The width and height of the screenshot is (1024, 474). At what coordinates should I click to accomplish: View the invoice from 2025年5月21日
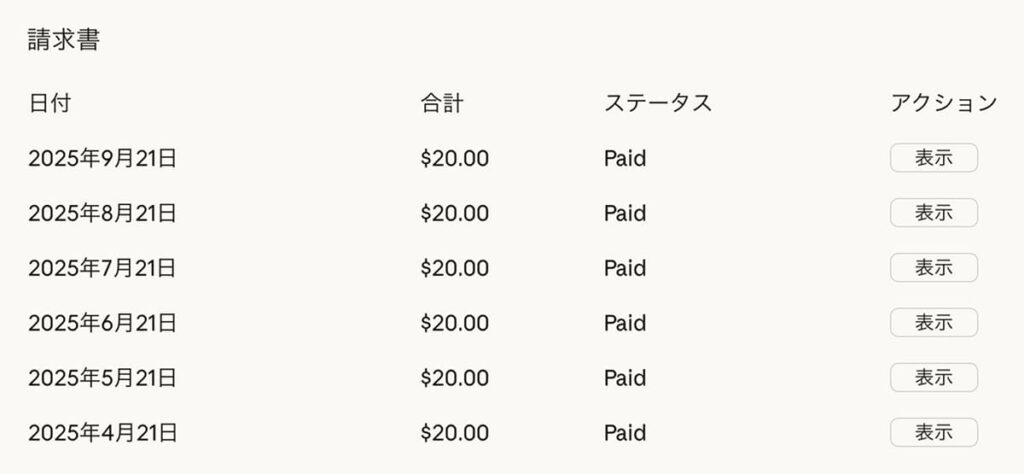(x=933, y=378)
